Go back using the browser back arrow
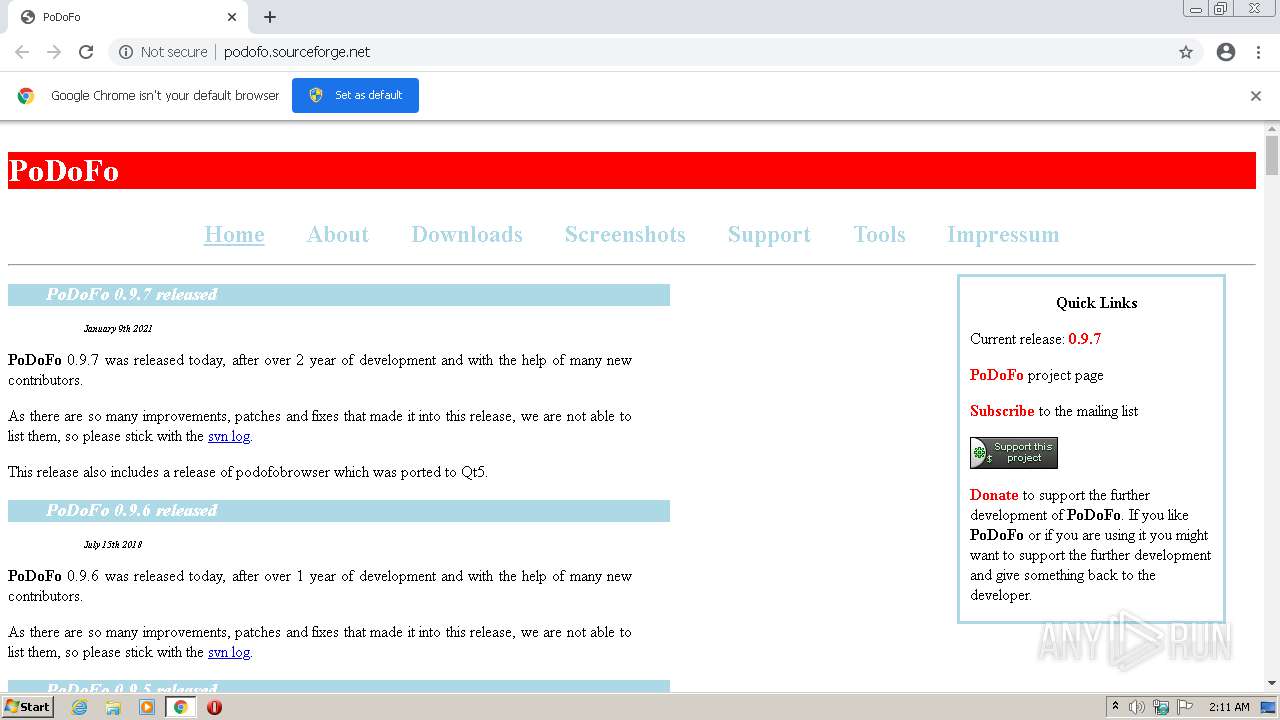 [x=22, y=52]
